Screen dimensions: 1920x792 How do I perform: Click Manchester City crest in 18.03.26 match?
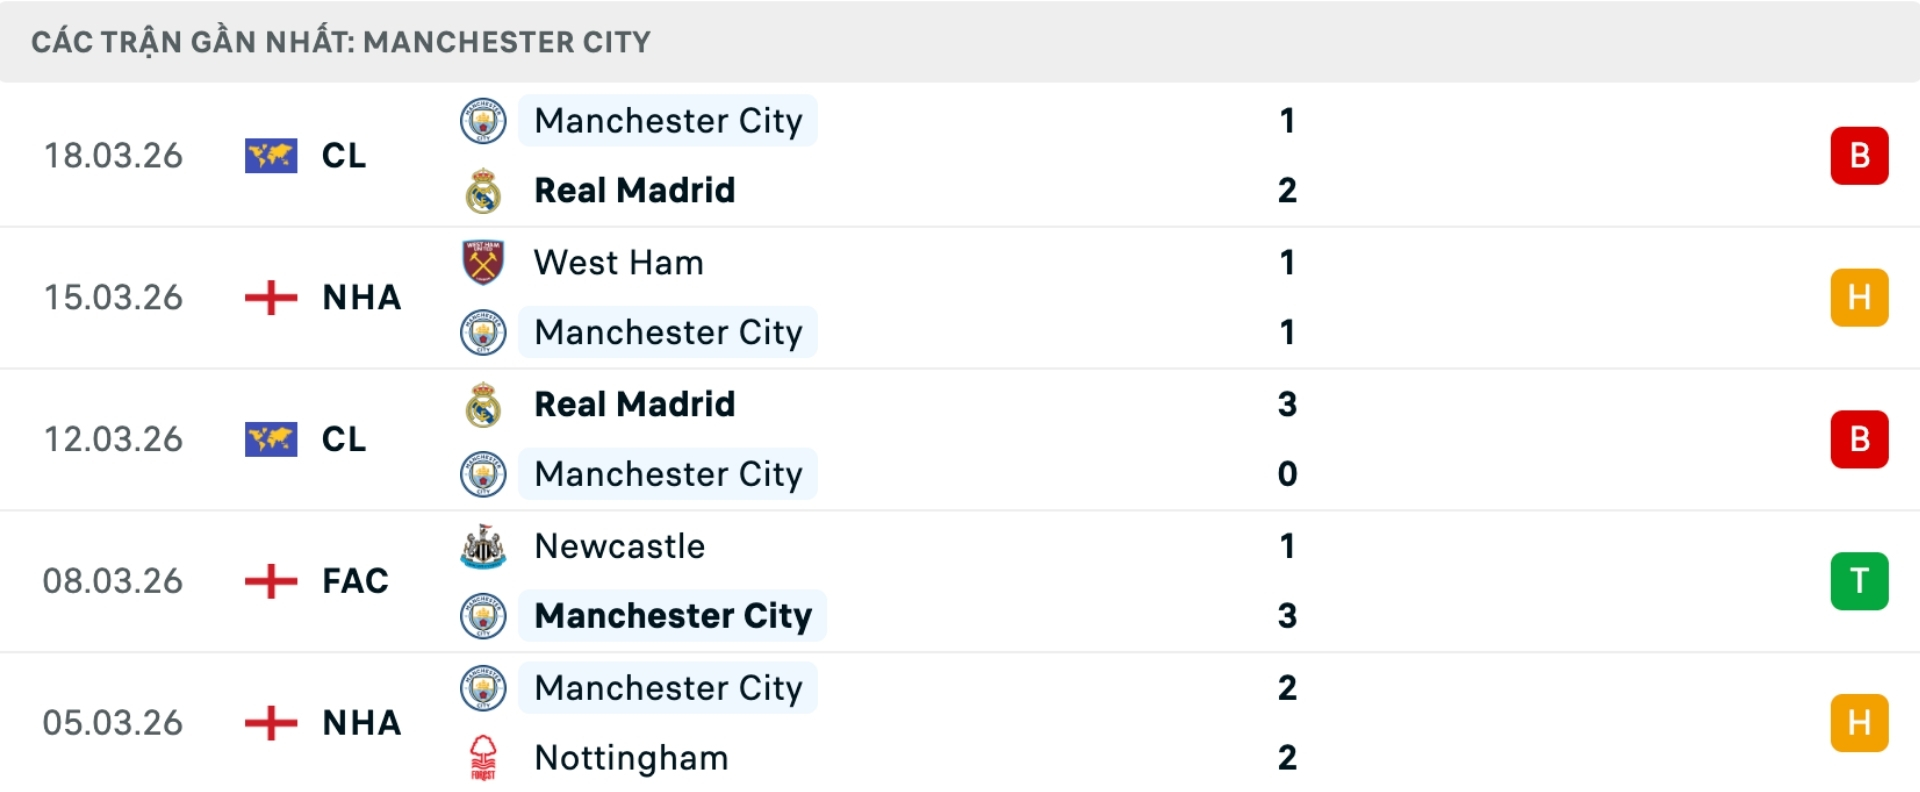(x=483, y=121)
